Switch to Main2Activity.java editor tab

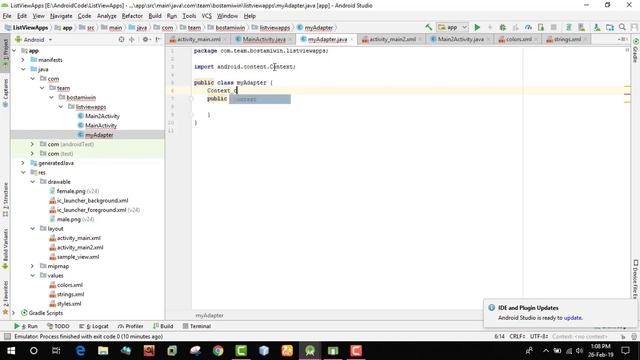click(460, 40)
